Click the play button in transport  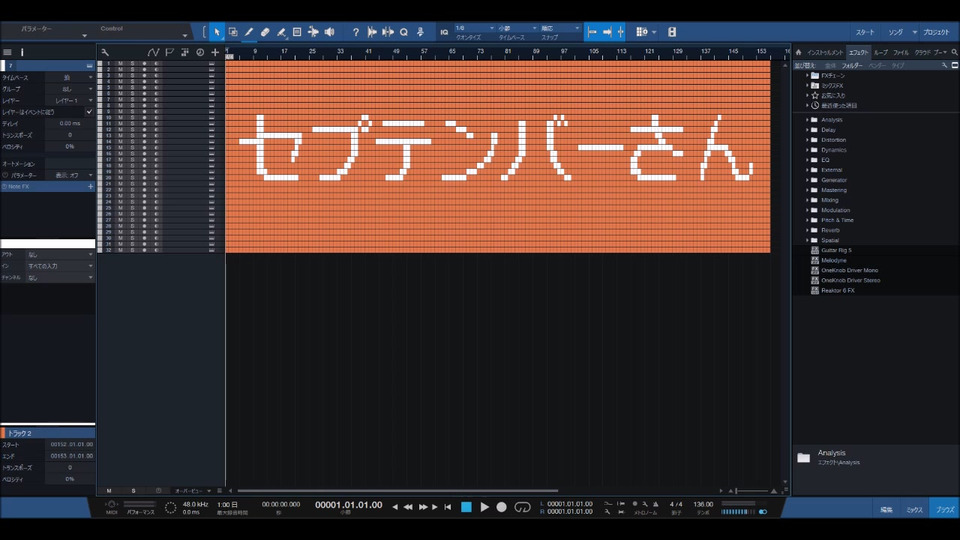click(484, 507)
